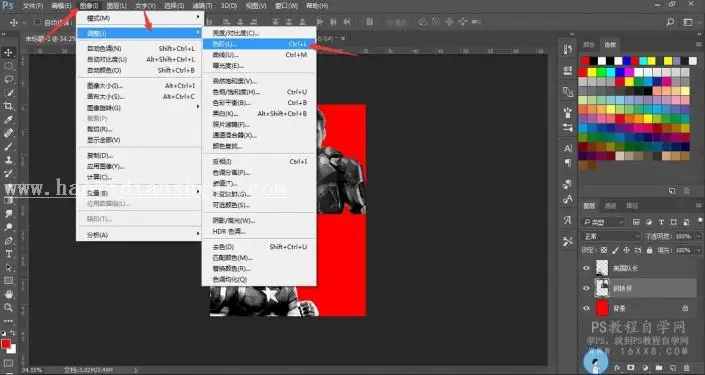Switch to the 颜色 panel tab
Image resolution: width=705 pixels, height=375 pixels.
coord(589,45)
